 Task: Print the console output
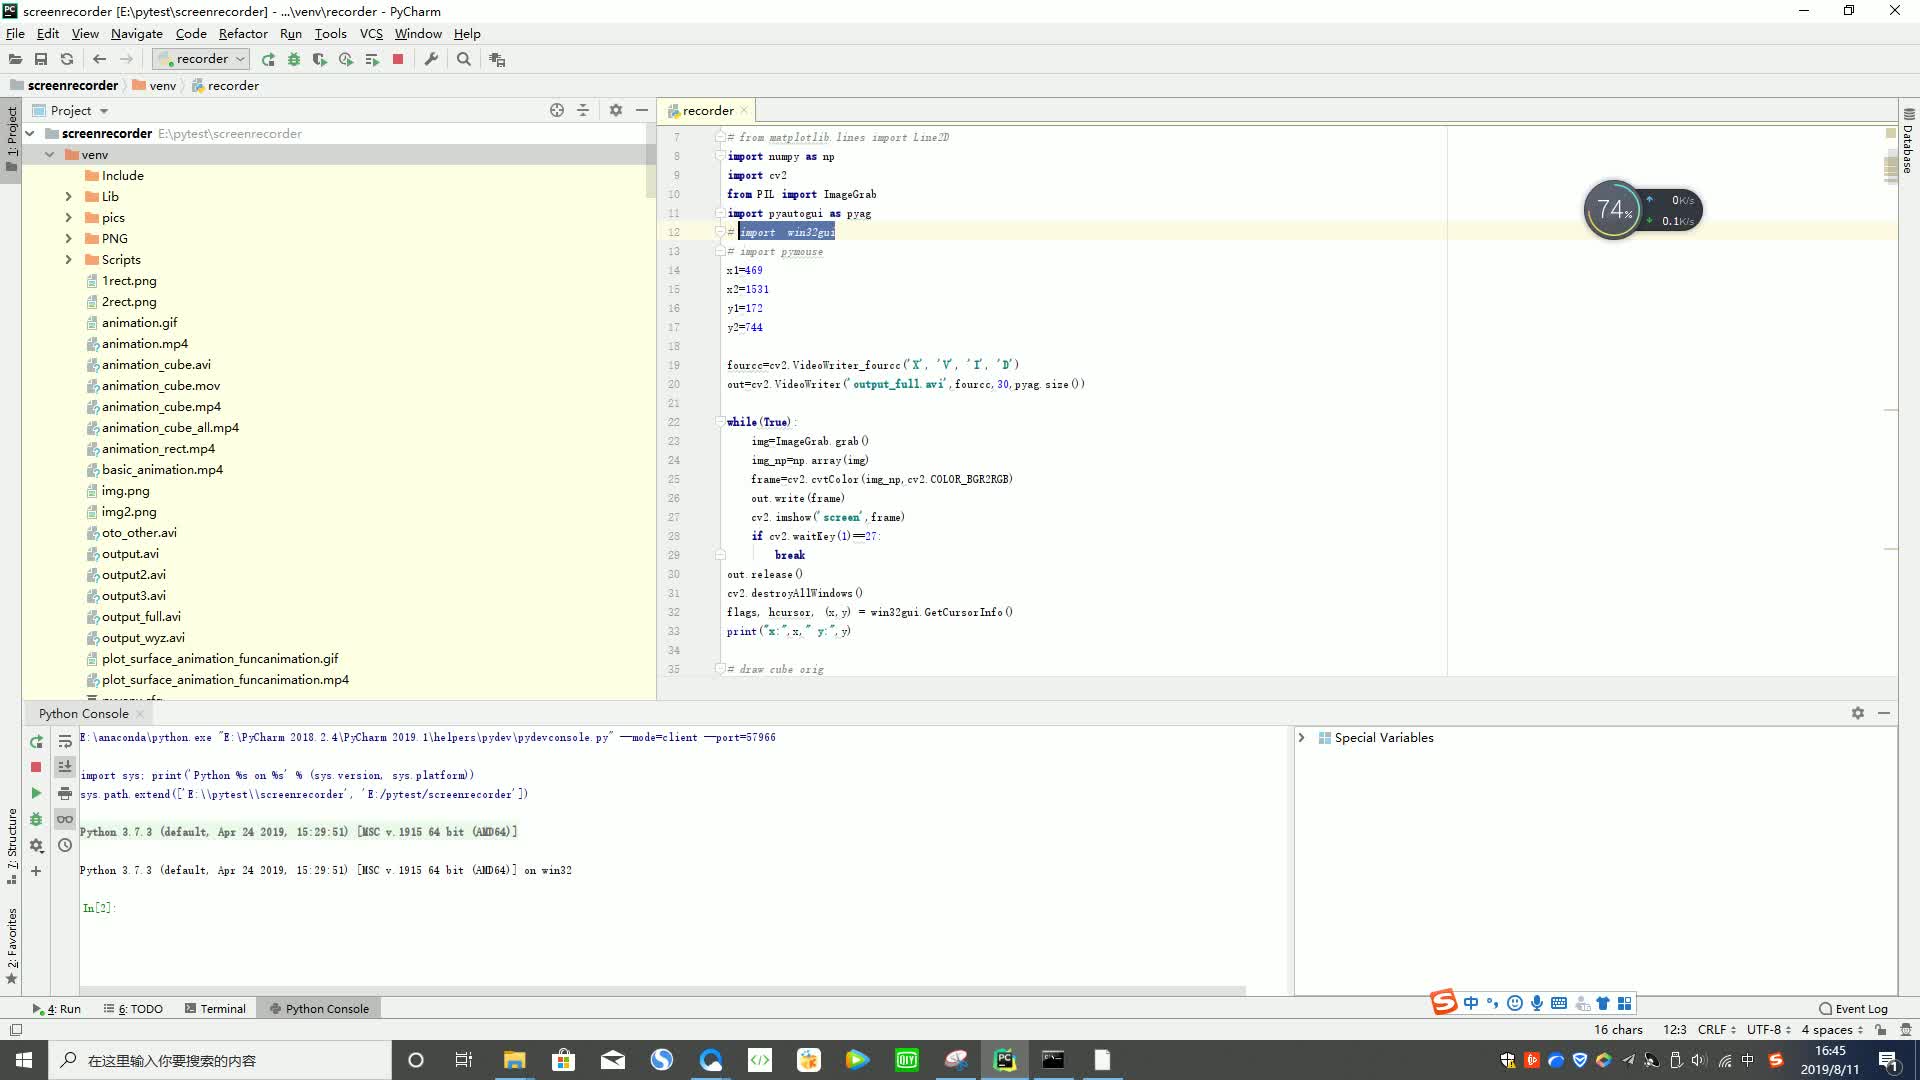(x=65, y=793)
